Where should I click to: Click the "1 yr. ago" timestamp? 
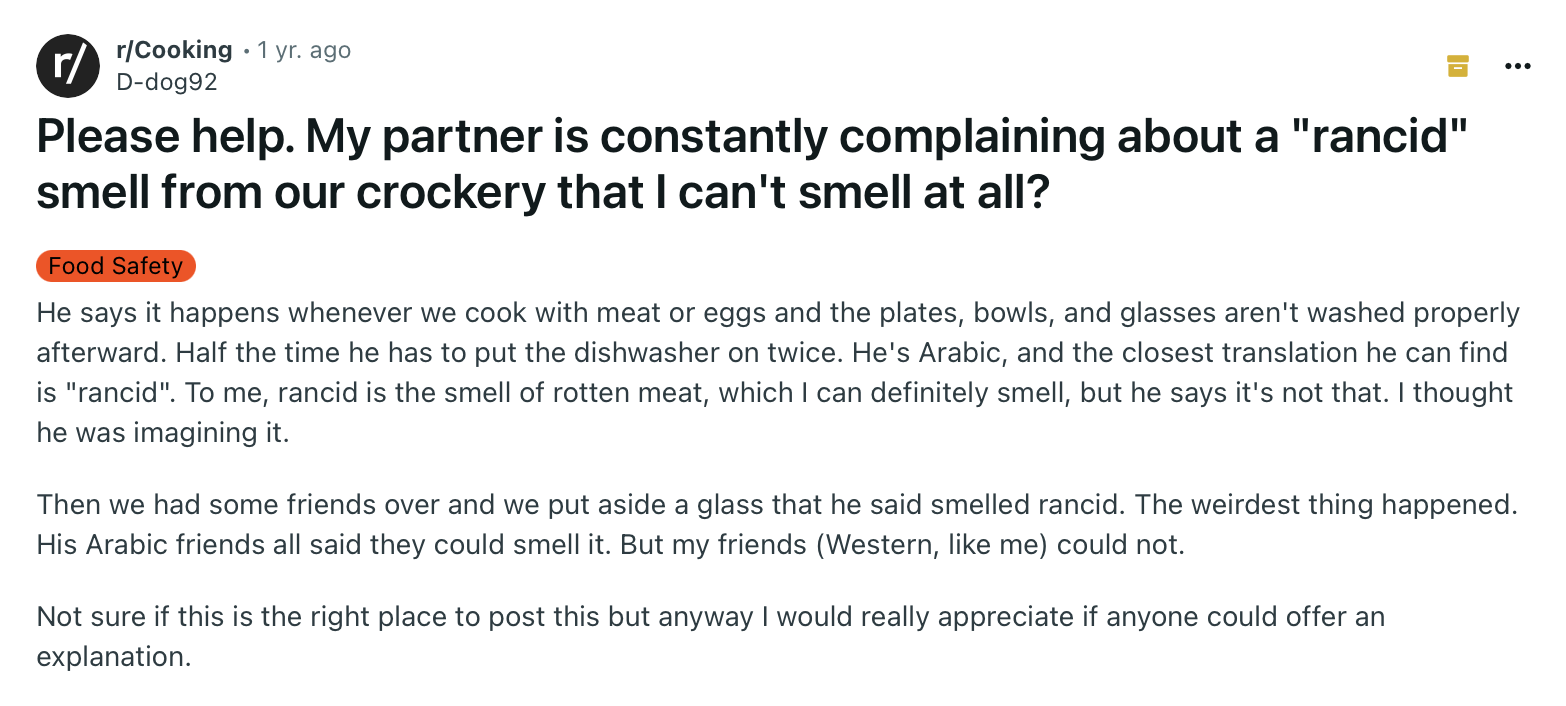tap(304, 50)
